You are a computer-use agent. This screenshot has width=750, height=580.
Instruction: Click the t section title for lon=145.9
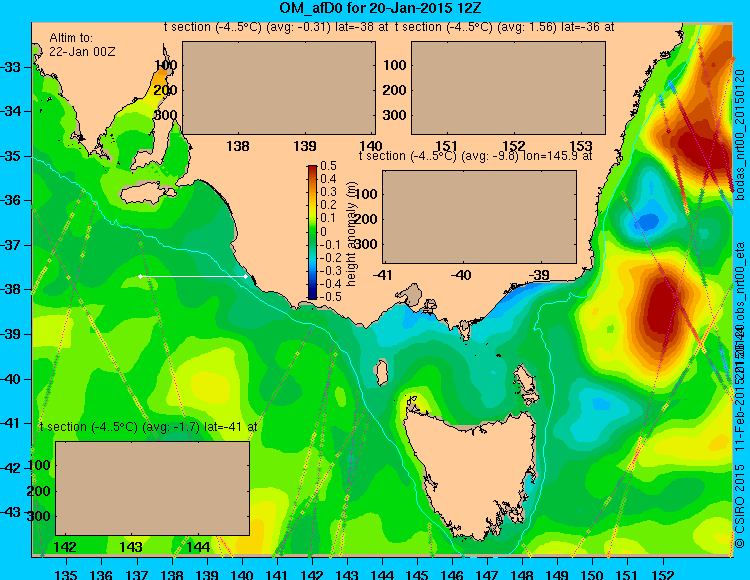pyautogui.click(x=475, y=156)
